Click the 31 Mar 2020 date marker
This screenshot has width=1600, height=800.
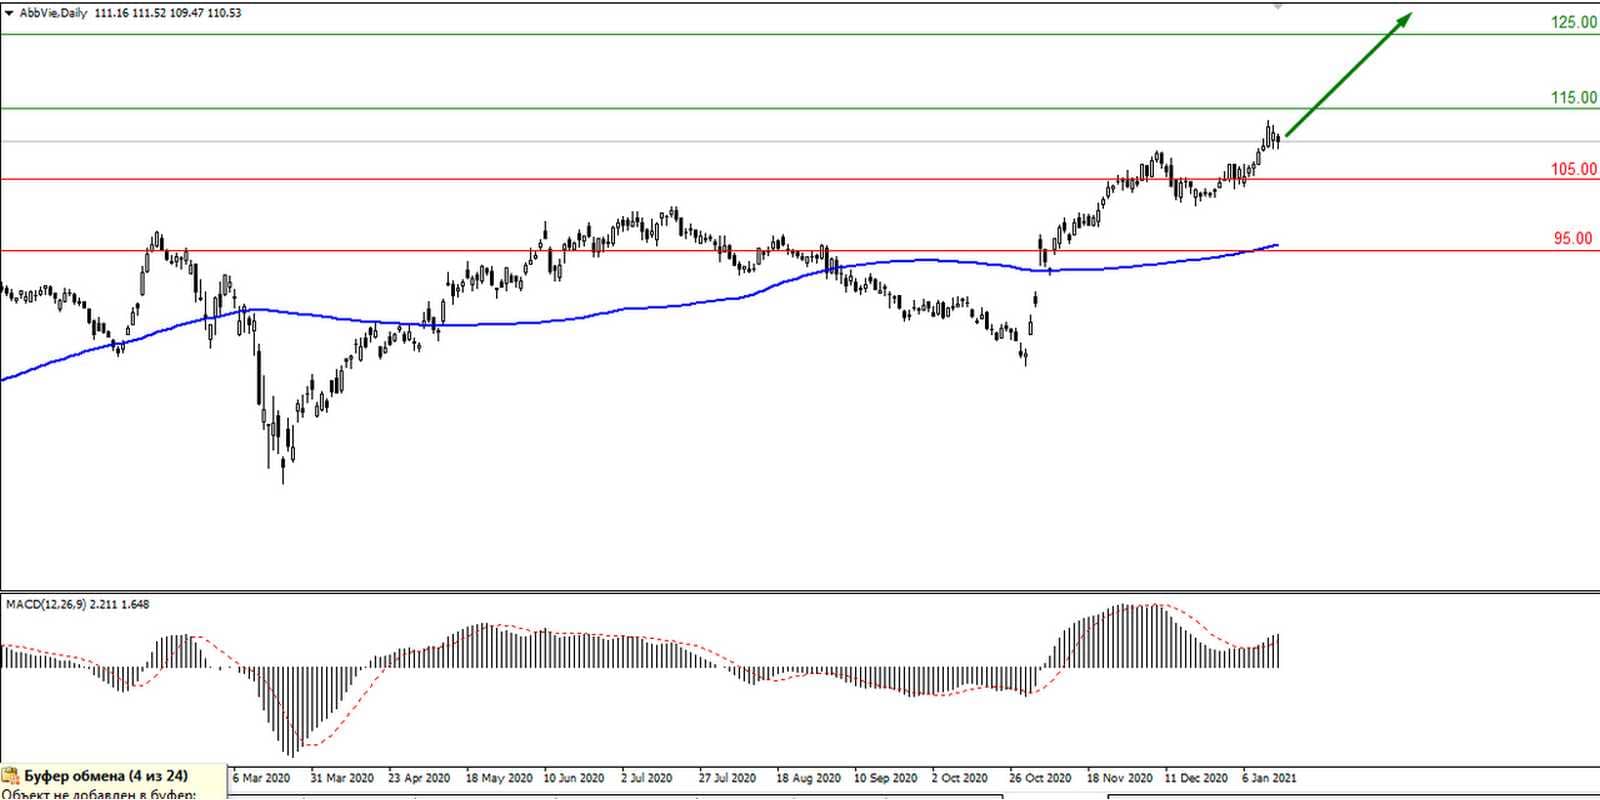click(341, 777)
